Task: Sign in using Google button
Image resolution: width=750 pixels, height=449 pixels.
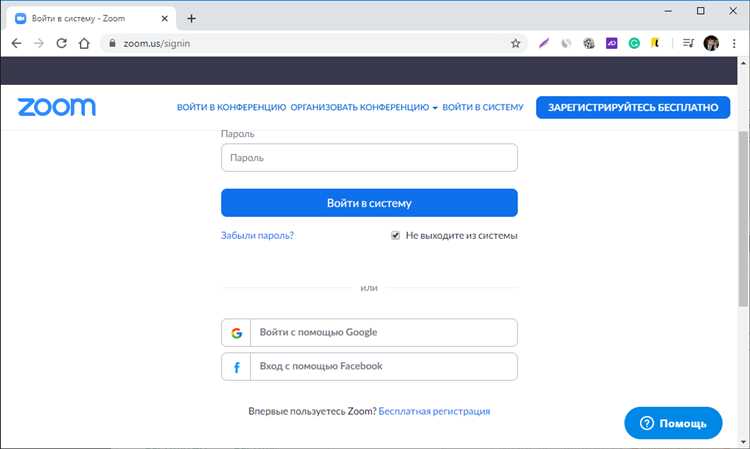Action: 369,333
